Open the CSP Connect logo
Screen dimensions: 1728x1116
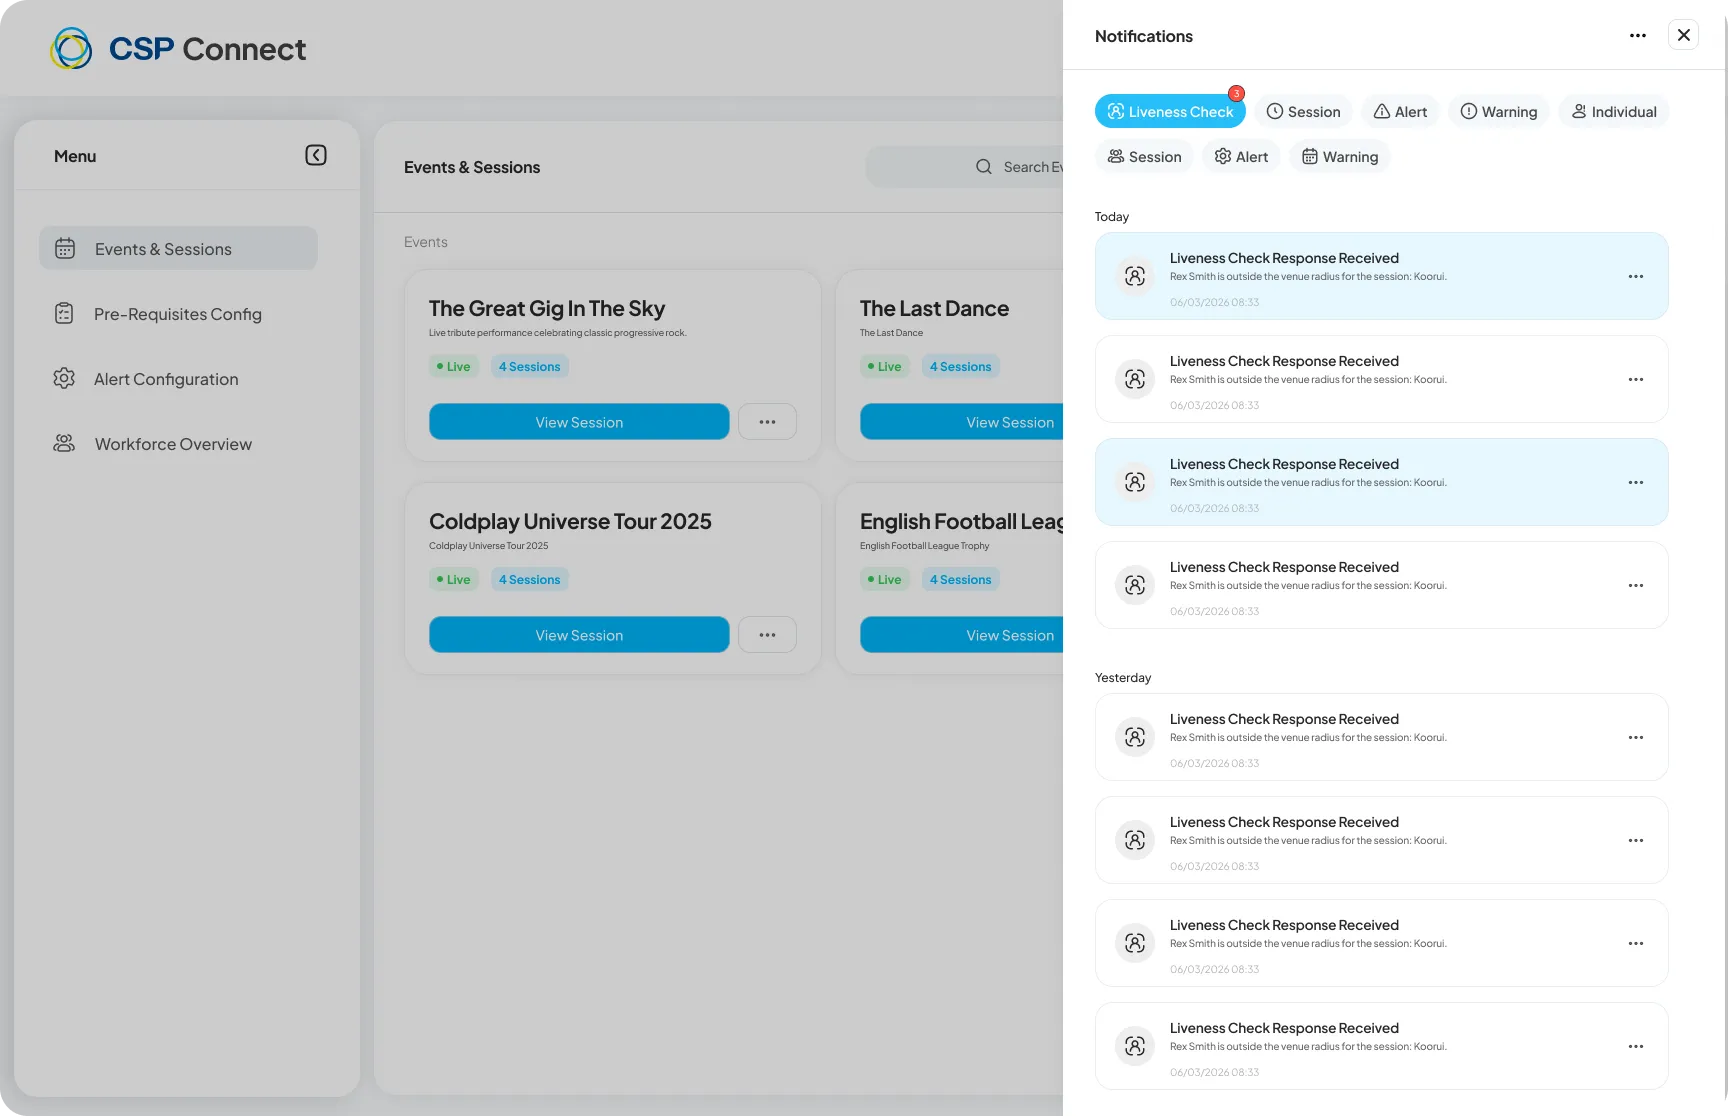178,48
